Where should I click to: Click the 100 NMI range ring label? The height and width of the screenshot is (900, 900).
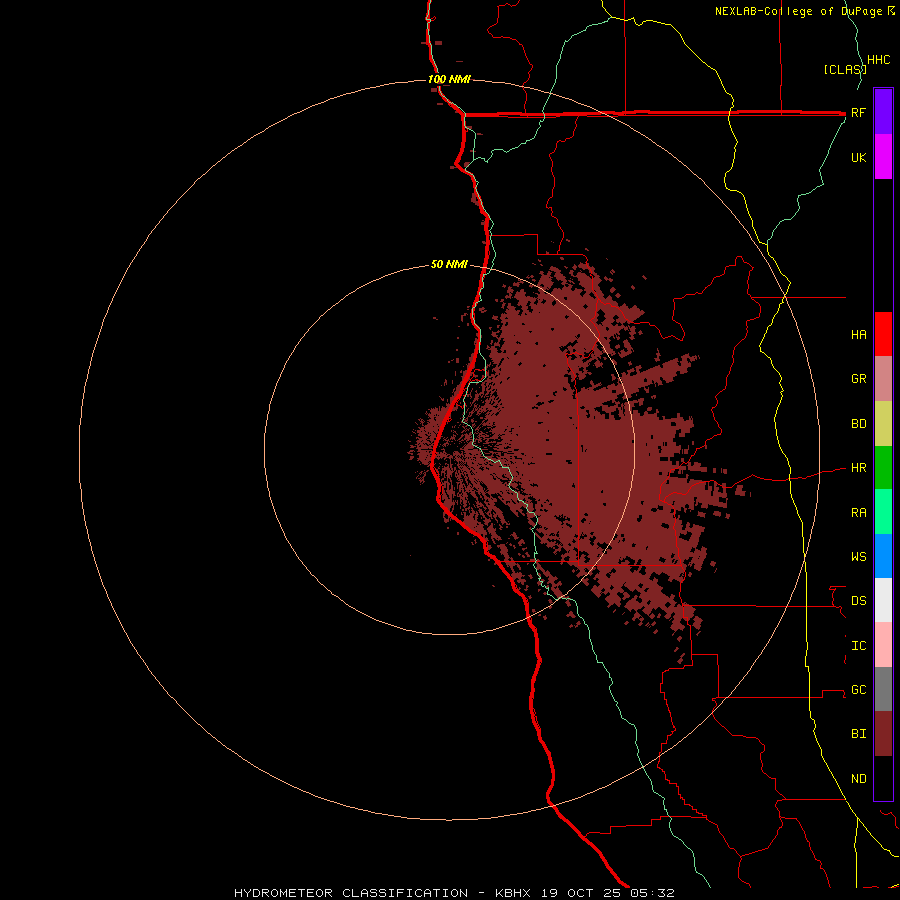click(x=449, y=79)
